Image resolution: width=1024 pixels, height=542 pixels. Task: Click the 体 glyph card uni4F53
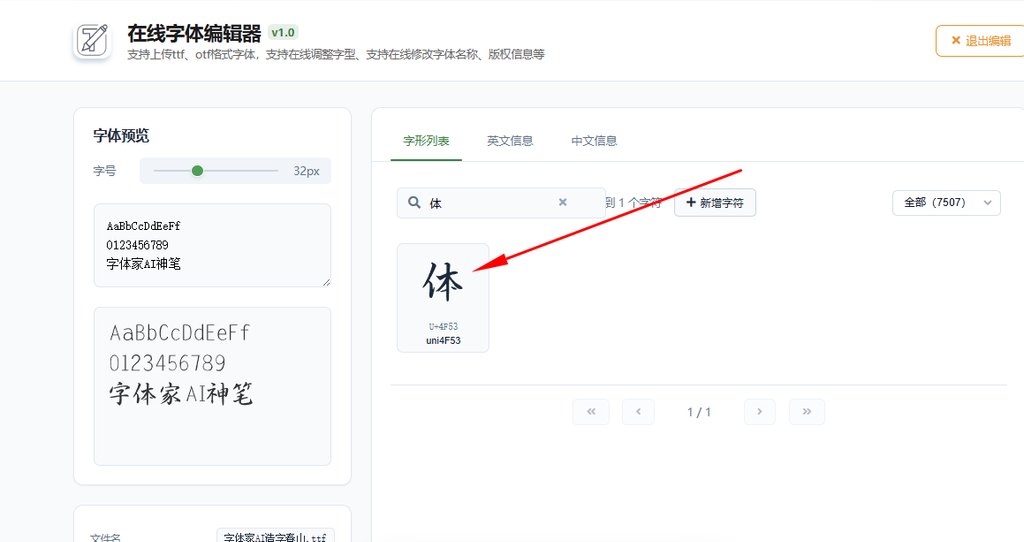tap(443, 298)
